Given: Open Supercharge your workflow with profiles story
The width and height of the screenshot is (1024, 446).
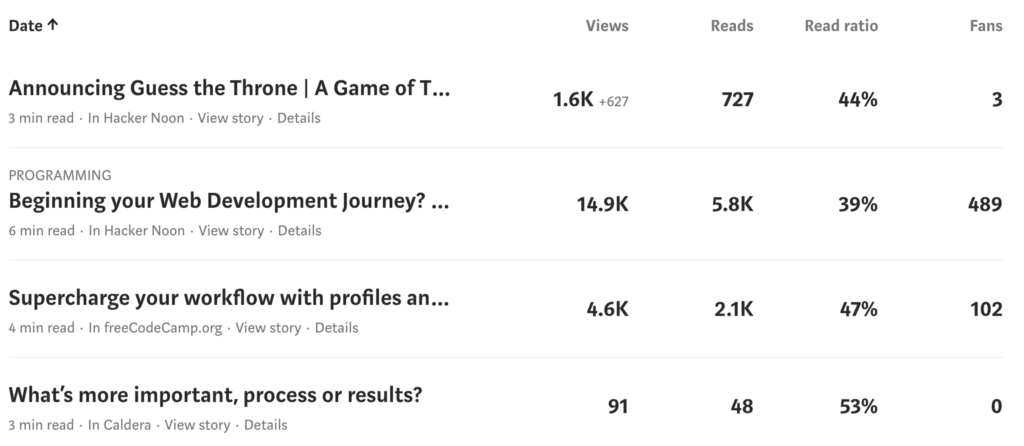Looking at the screenshot, I should point(229,299).
